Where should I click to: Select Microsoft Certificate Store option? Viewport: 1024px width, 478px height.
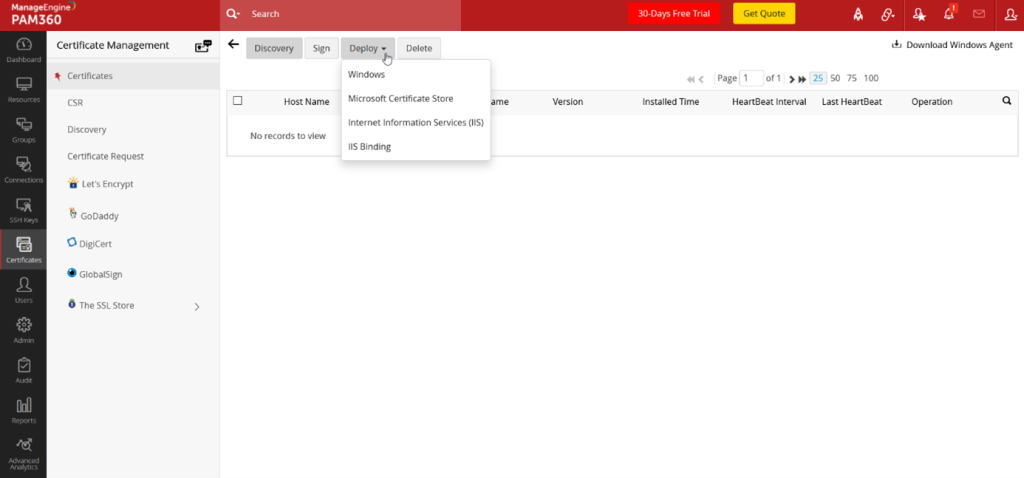[x=400, y=99]
